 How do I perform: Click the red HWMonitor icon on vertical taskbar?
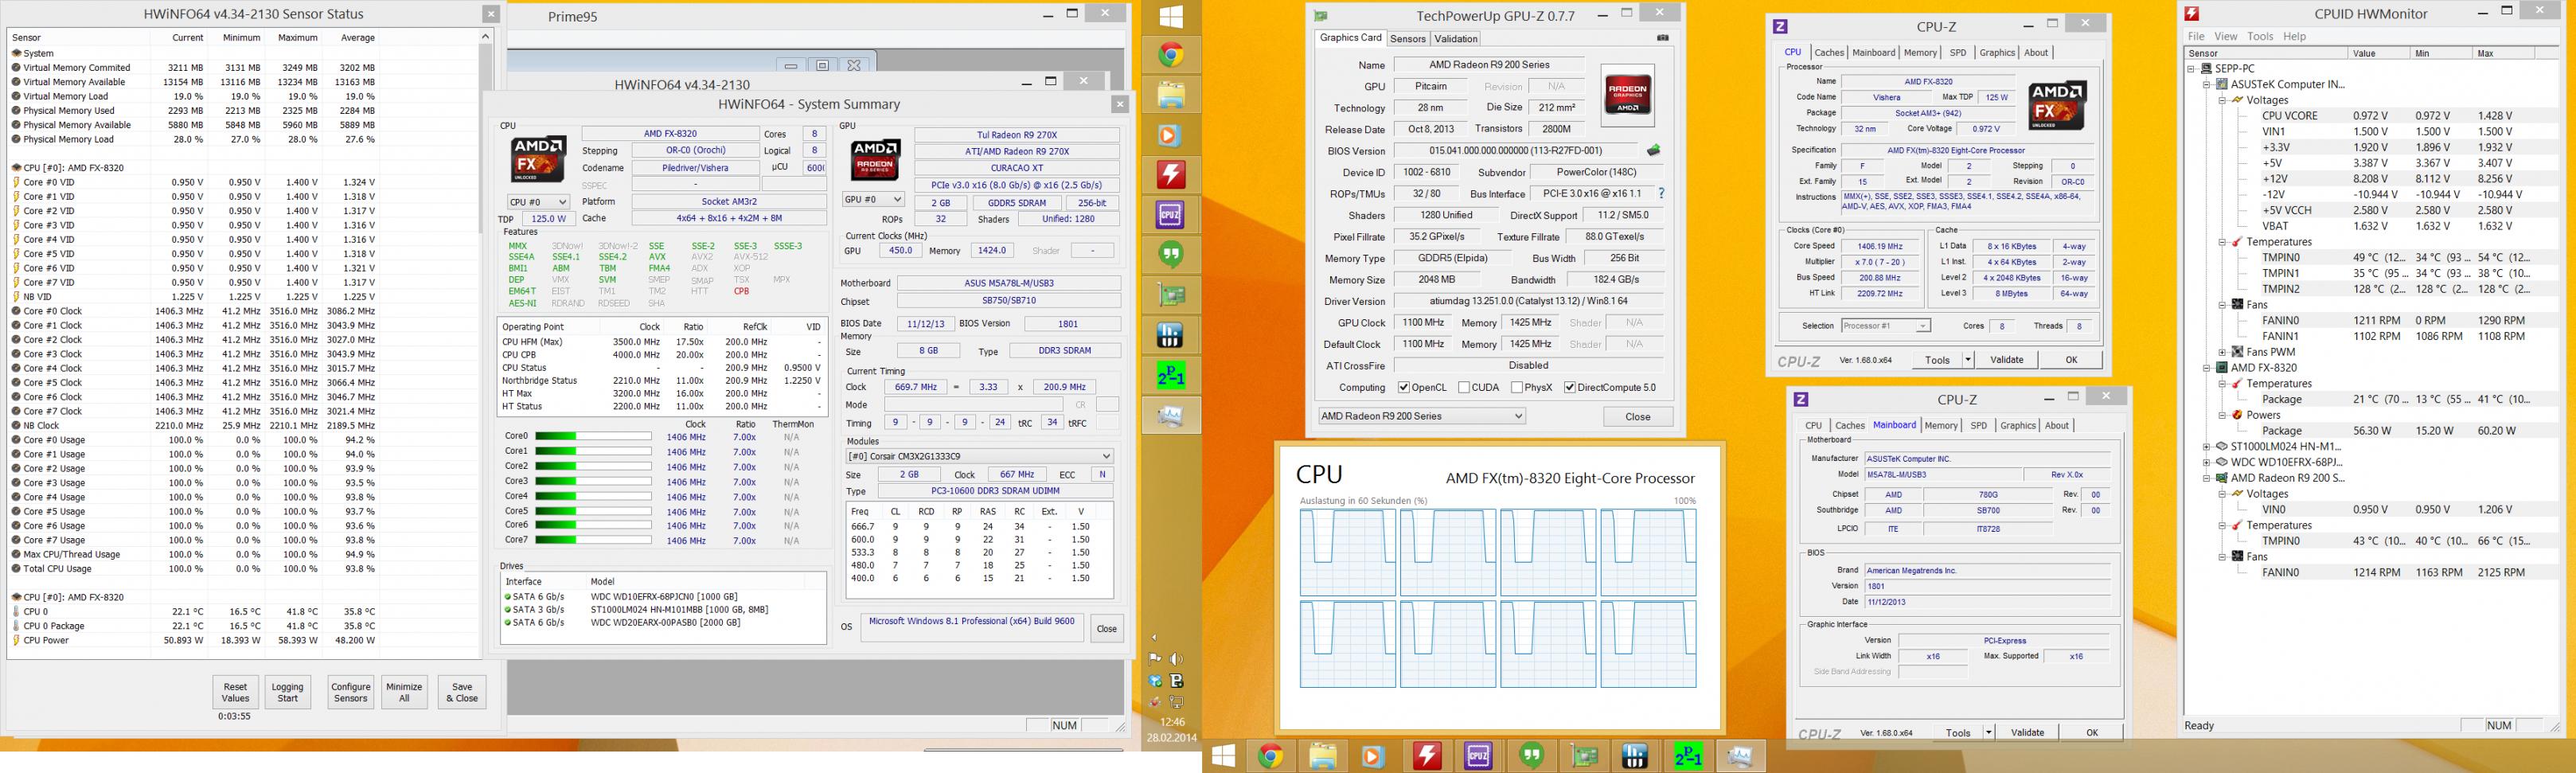pos(1171,175)
